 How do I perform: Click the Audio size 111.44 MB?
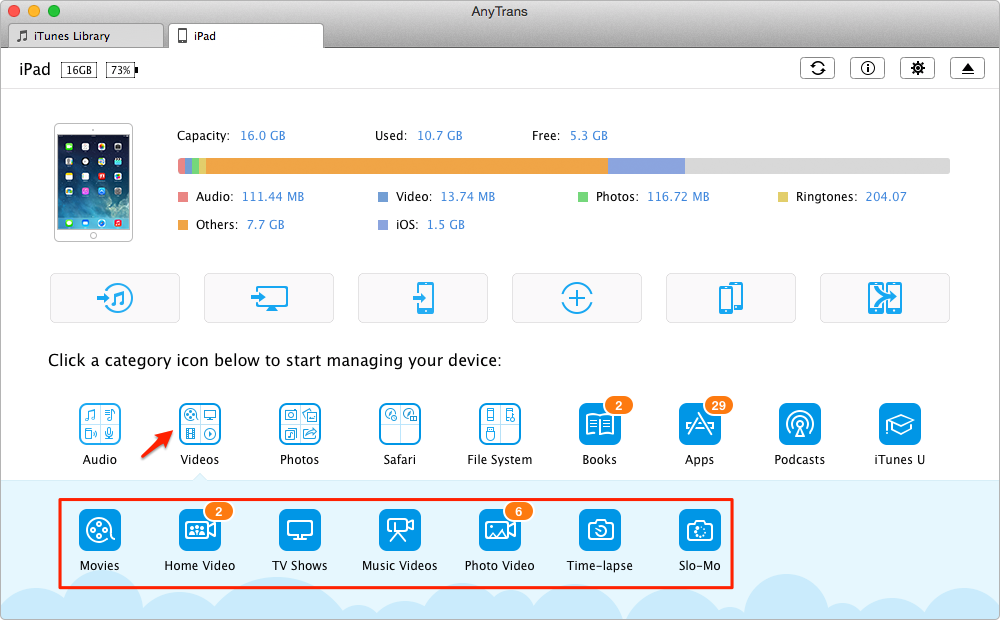(x=273, y=197)
